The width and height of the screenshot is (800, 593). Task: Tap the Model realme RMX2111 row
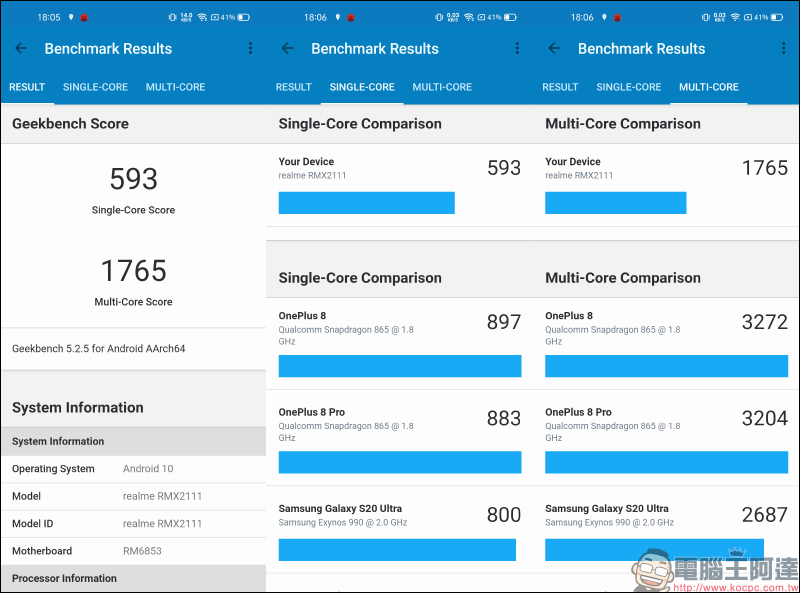point(134,496)
